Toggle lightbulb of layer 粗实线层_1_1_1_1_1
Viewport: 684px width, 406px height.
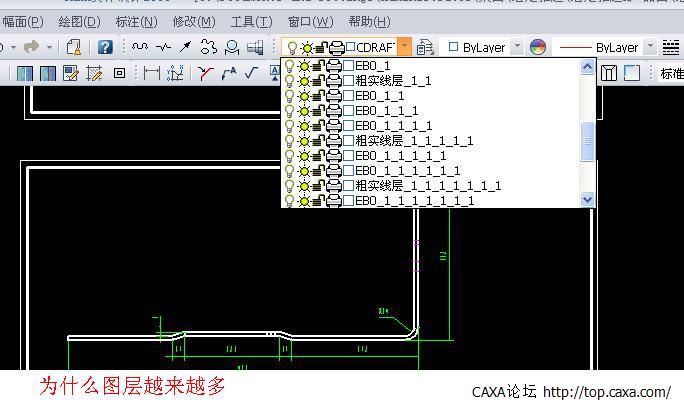click(289, 141)
